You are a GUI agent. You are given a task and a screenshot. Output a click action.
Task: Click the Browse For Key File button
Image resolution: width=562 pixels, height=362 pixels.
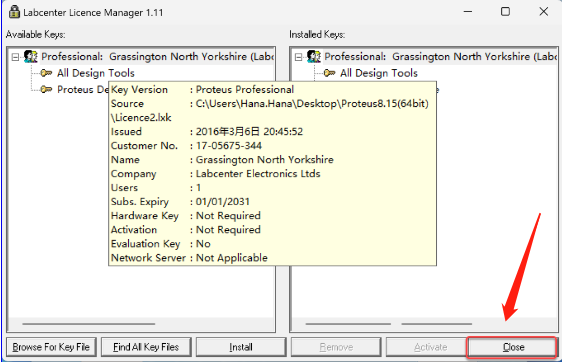tap(51, 347)
